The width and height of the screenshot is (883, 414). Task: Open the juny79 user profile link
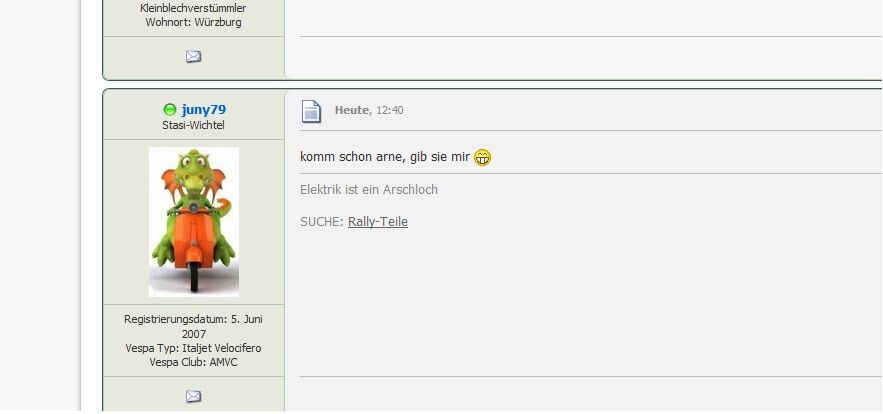(x=203, y=109)
